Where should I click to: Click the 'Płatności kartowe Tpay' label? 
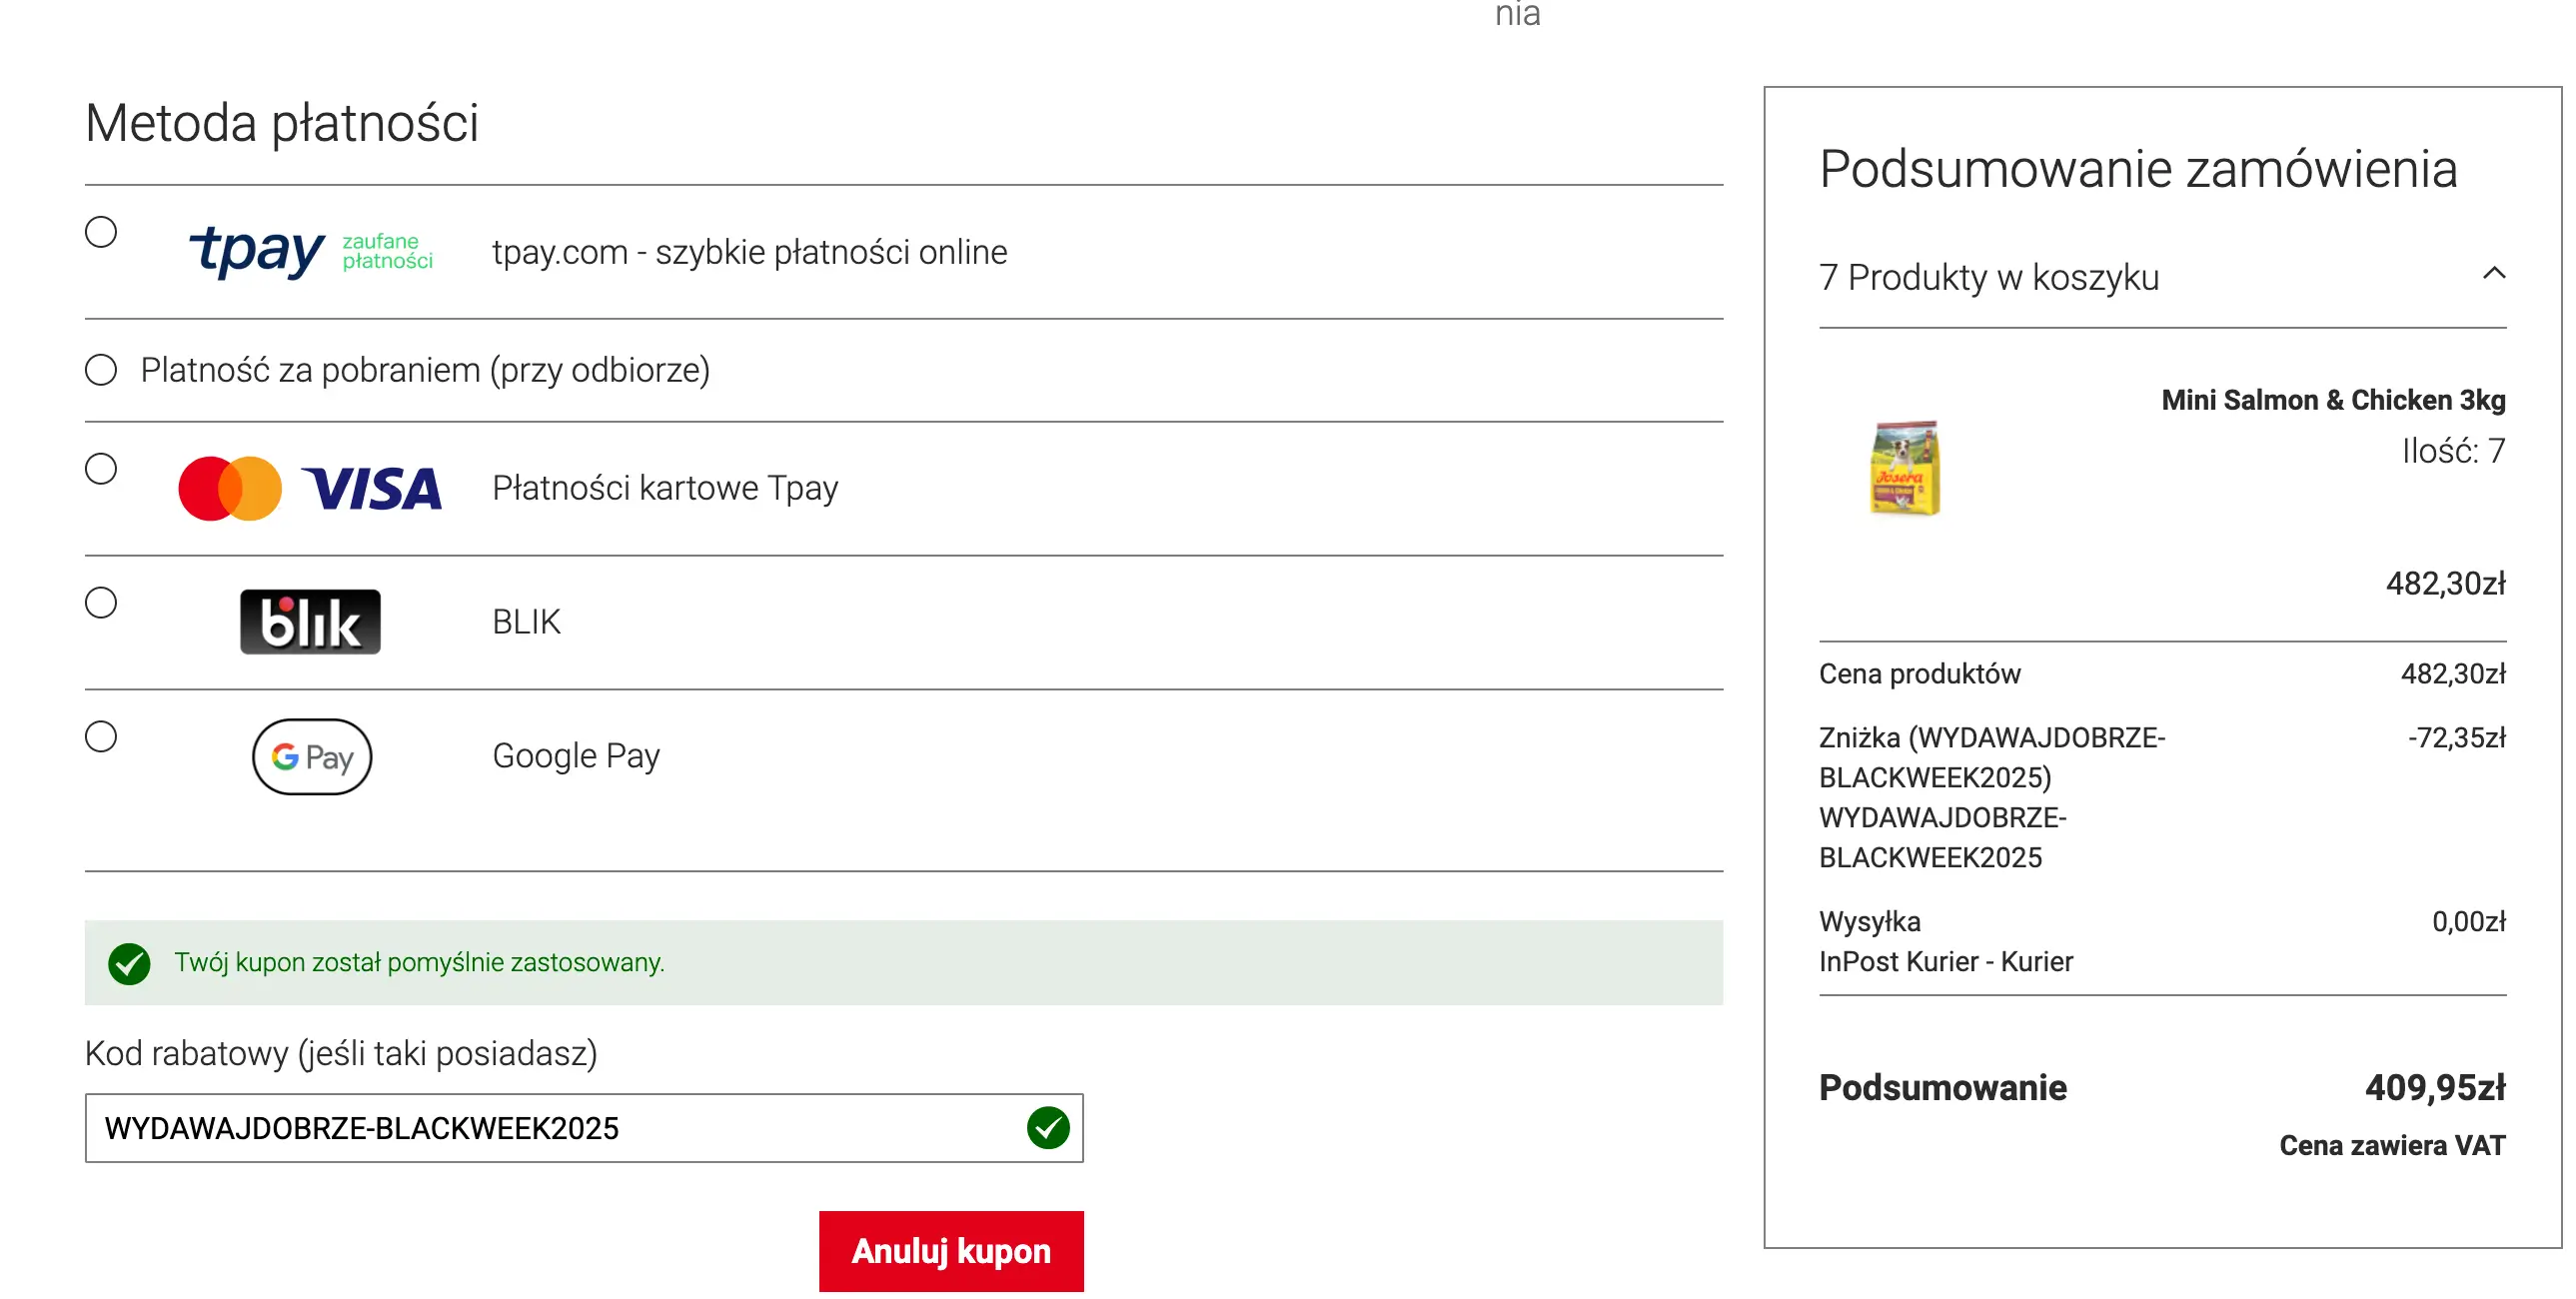[x=665, y=488]
